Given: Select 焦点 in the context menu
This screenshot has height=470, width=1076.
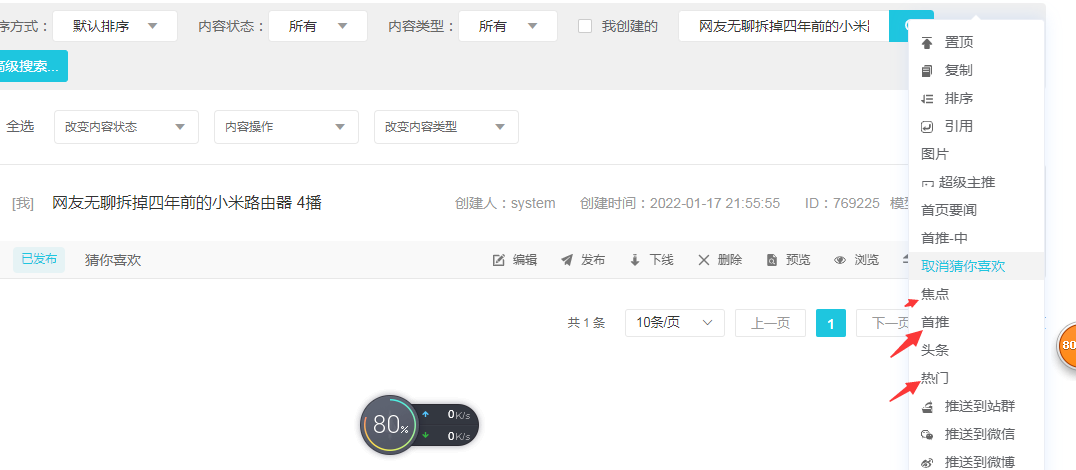Looking at the screenshot, I should [935, 294].
